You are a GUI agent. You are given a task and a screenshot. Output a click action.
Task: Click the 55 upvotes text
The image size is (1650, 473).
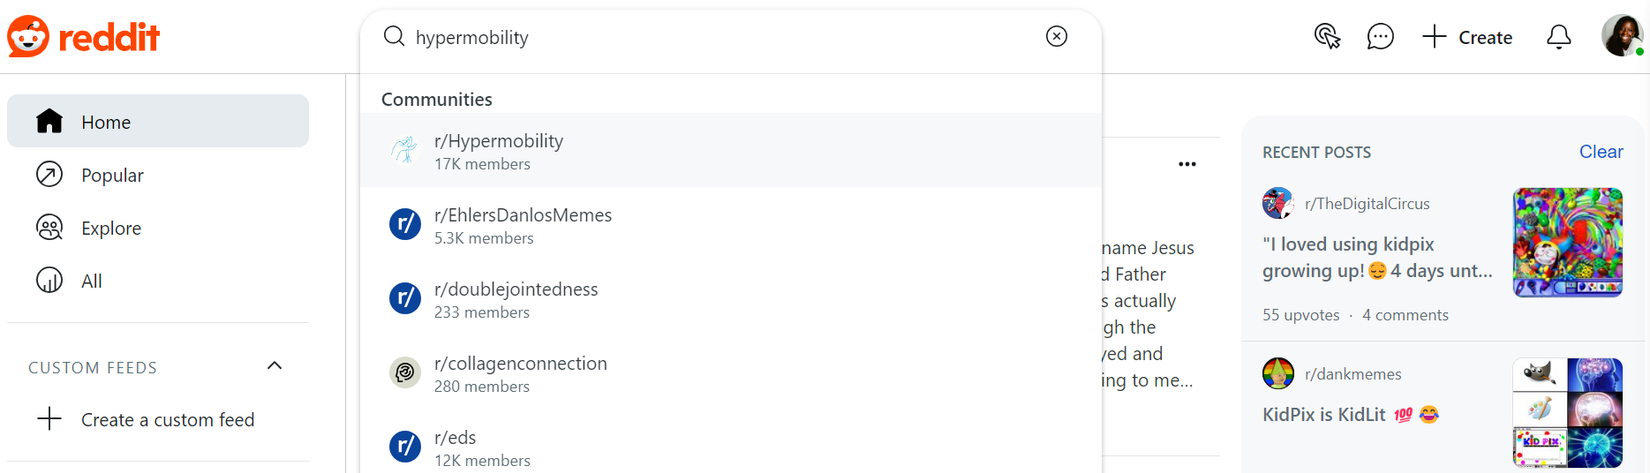pos(1300,315)
